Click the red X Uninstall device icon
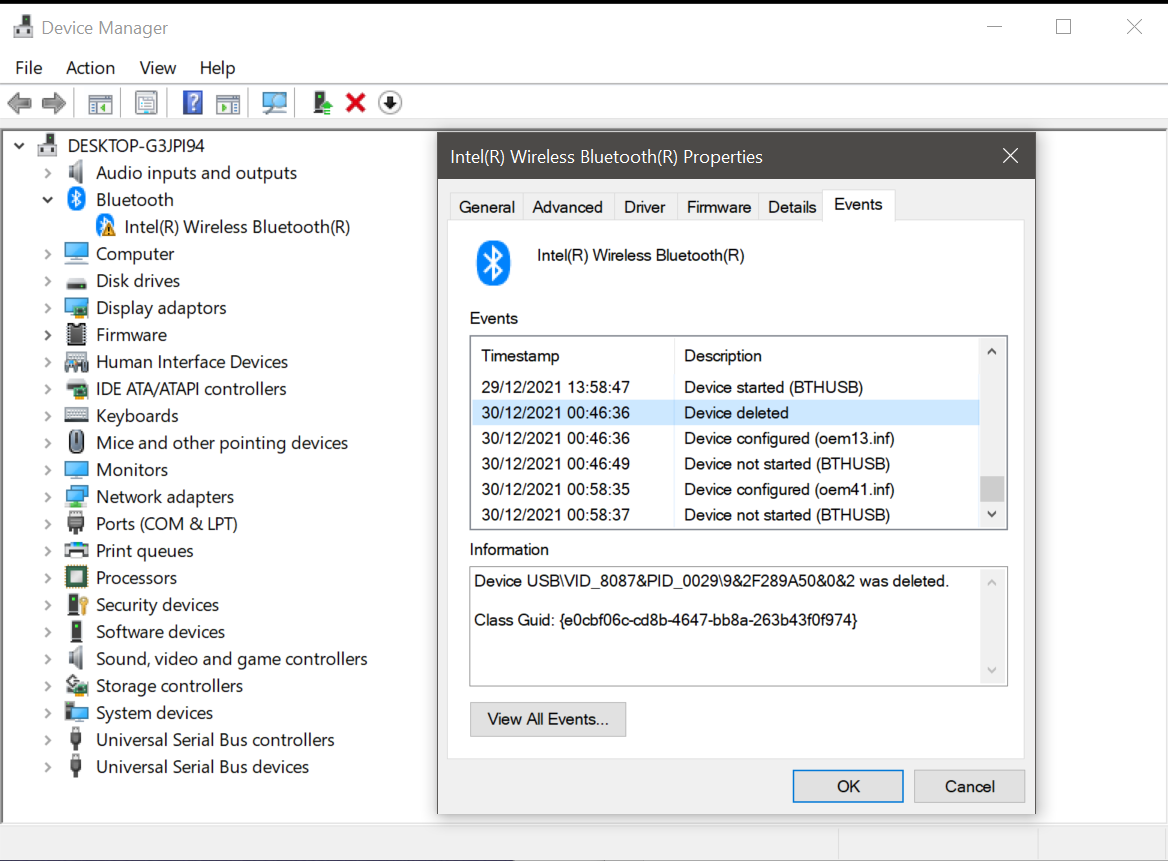 pyautogui.click(x=356, y=103)
